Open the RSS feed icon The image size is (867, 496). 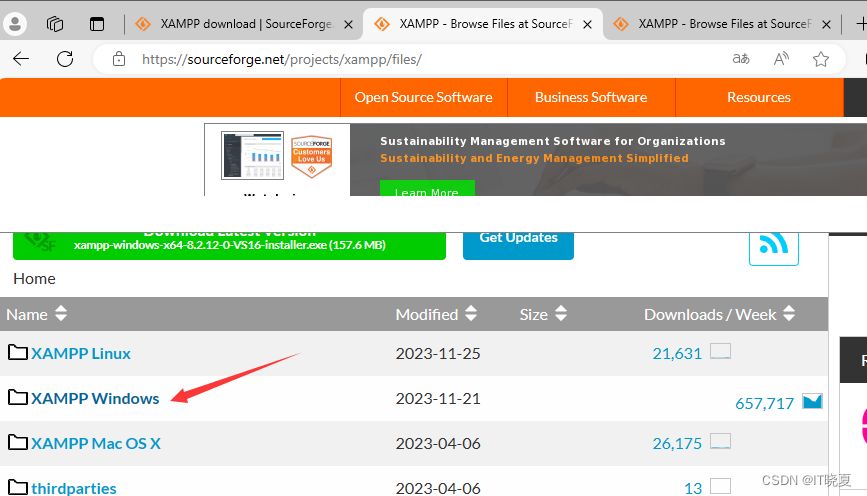click(x=774, y=247)
